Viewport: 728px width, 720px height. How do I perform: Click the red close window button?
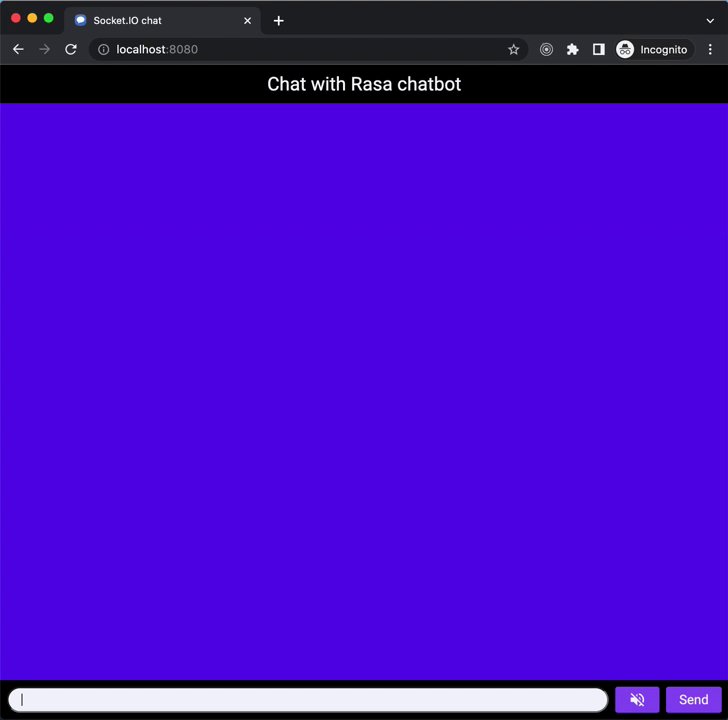[16, 18]
